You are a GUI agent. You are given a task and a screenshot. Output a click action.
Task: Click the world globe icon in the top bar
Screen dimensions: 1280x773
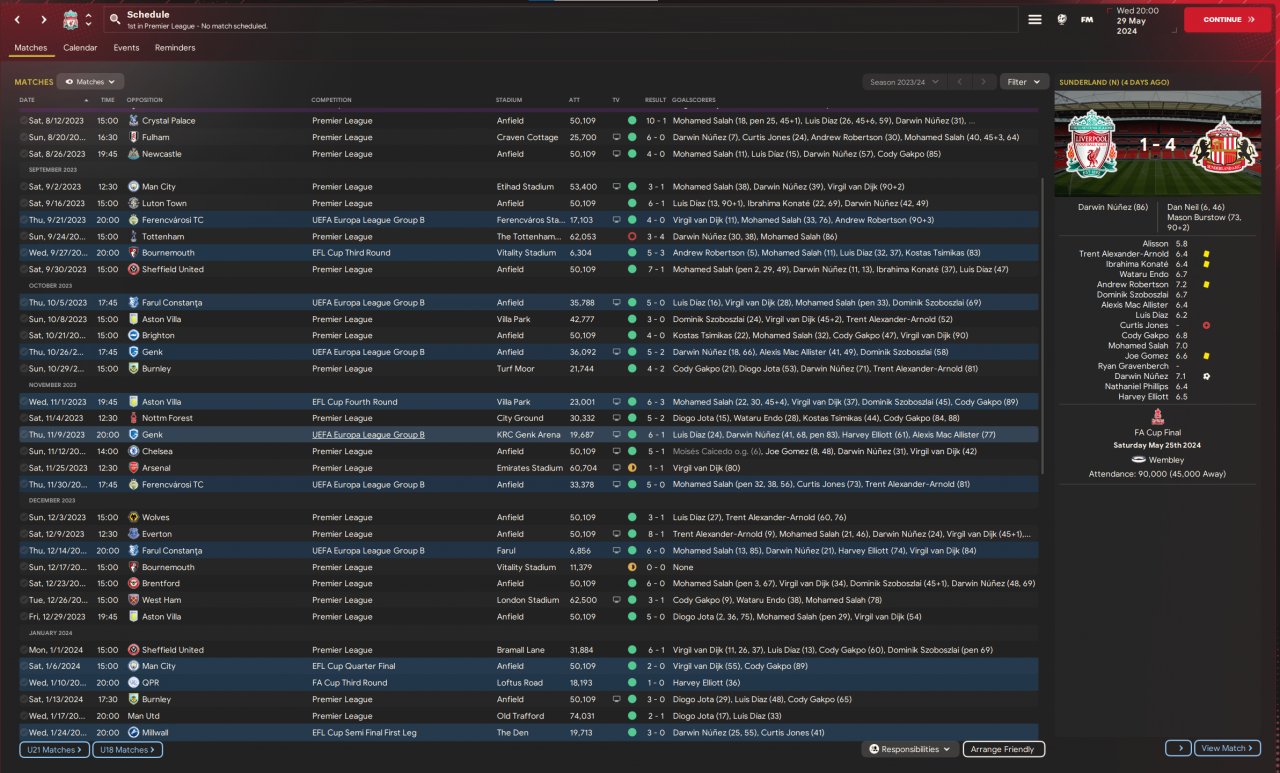[1061, 19]
